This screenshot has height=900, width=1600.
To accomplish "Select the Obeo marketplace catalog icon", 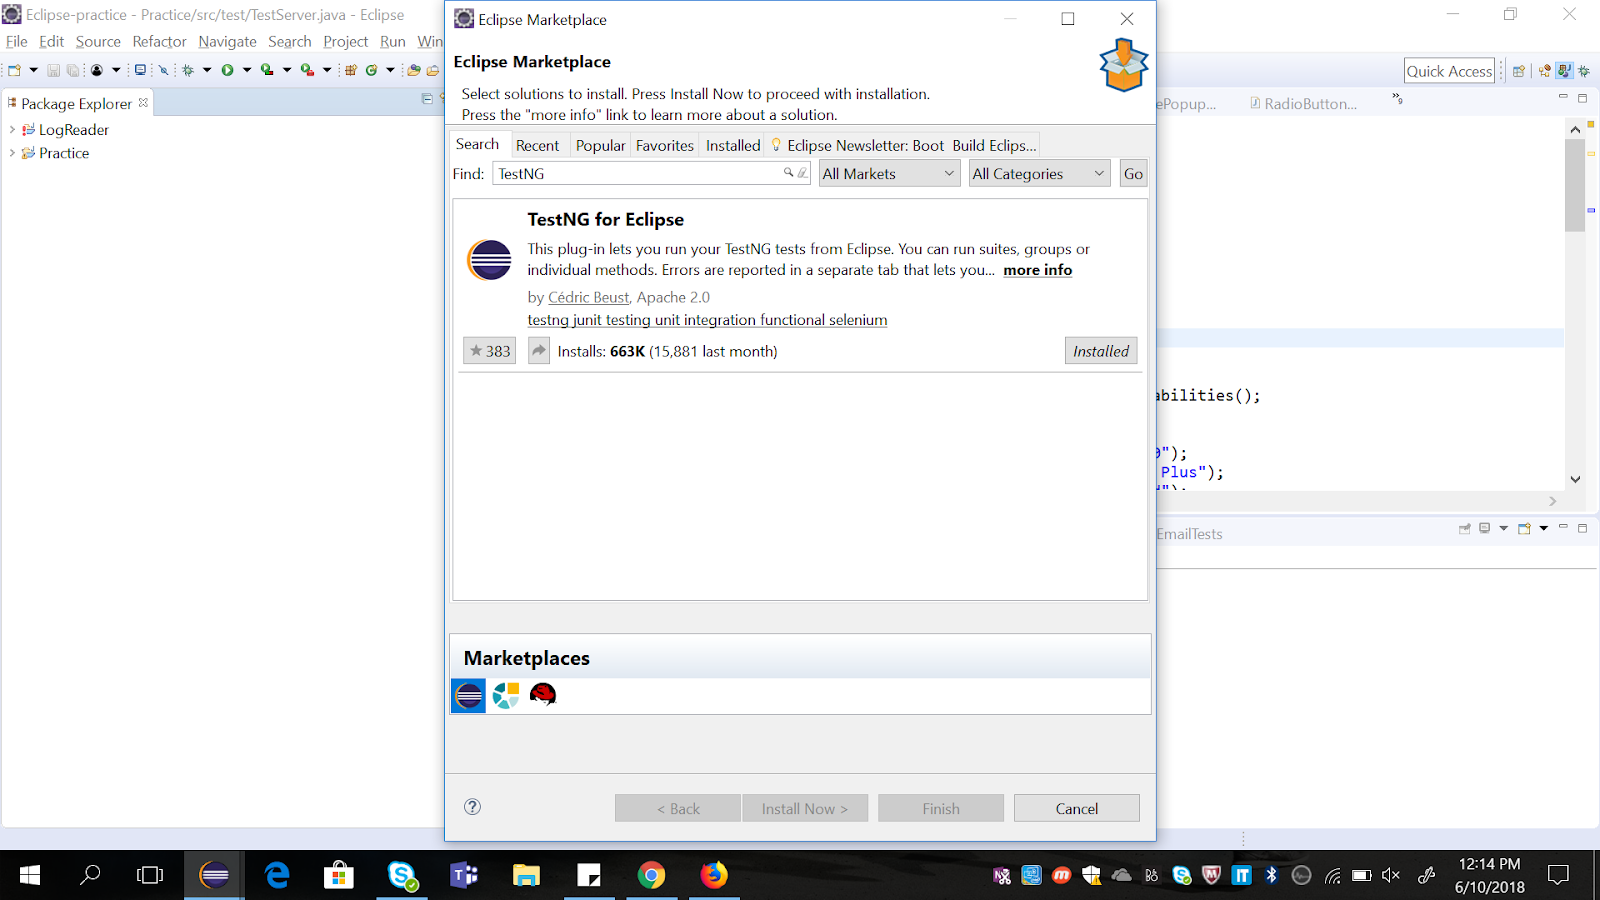I will pos(506,695).
